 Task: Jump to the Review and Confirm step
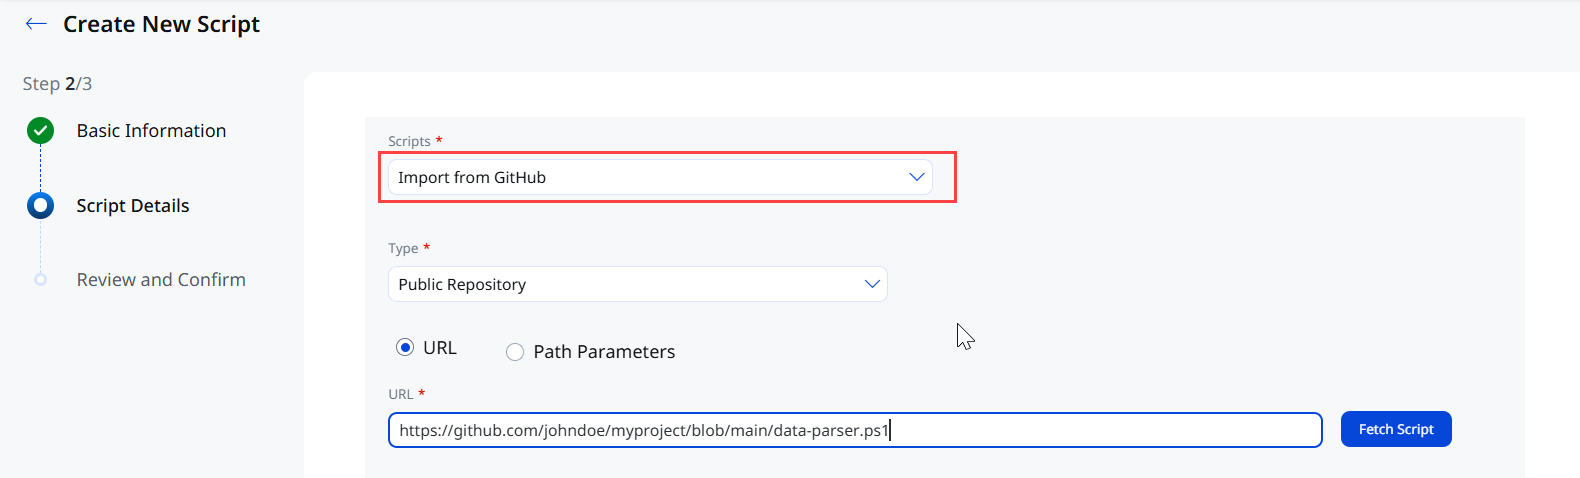point(161,280)
